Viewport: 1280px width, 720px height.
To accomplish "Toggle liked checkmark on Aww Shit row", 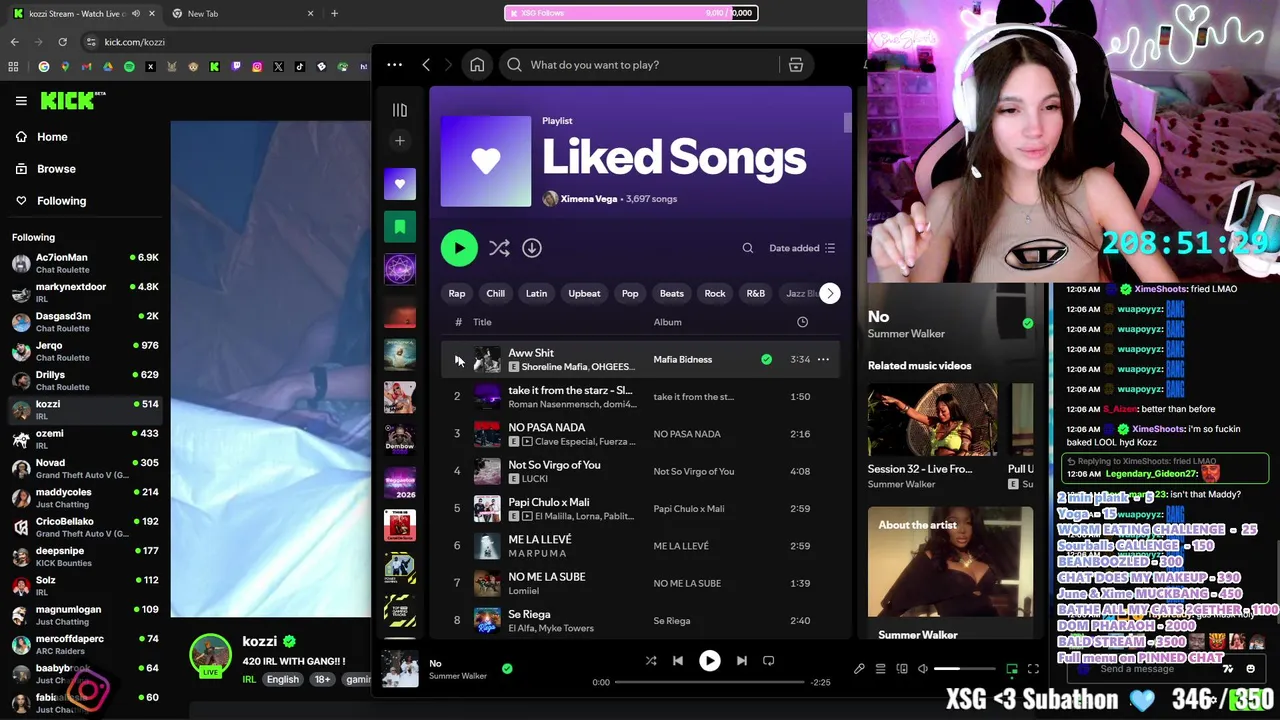I will click(x=766, y=359).
